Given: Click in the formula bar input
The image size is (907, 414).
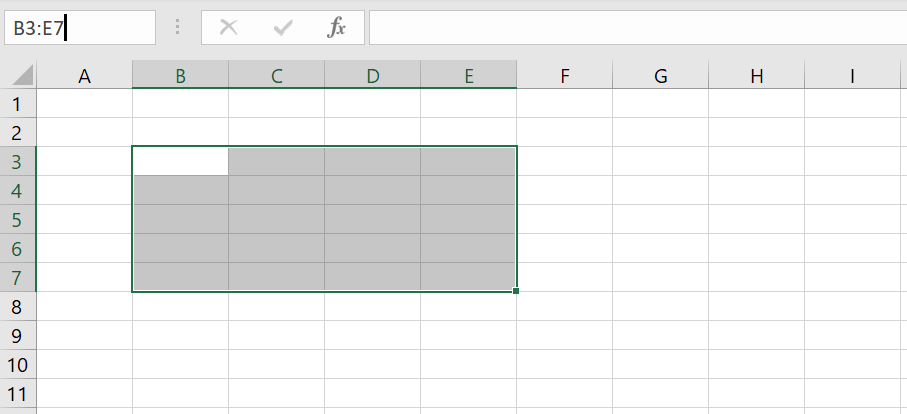Looking at the screenshot, I should click(636, 28).
